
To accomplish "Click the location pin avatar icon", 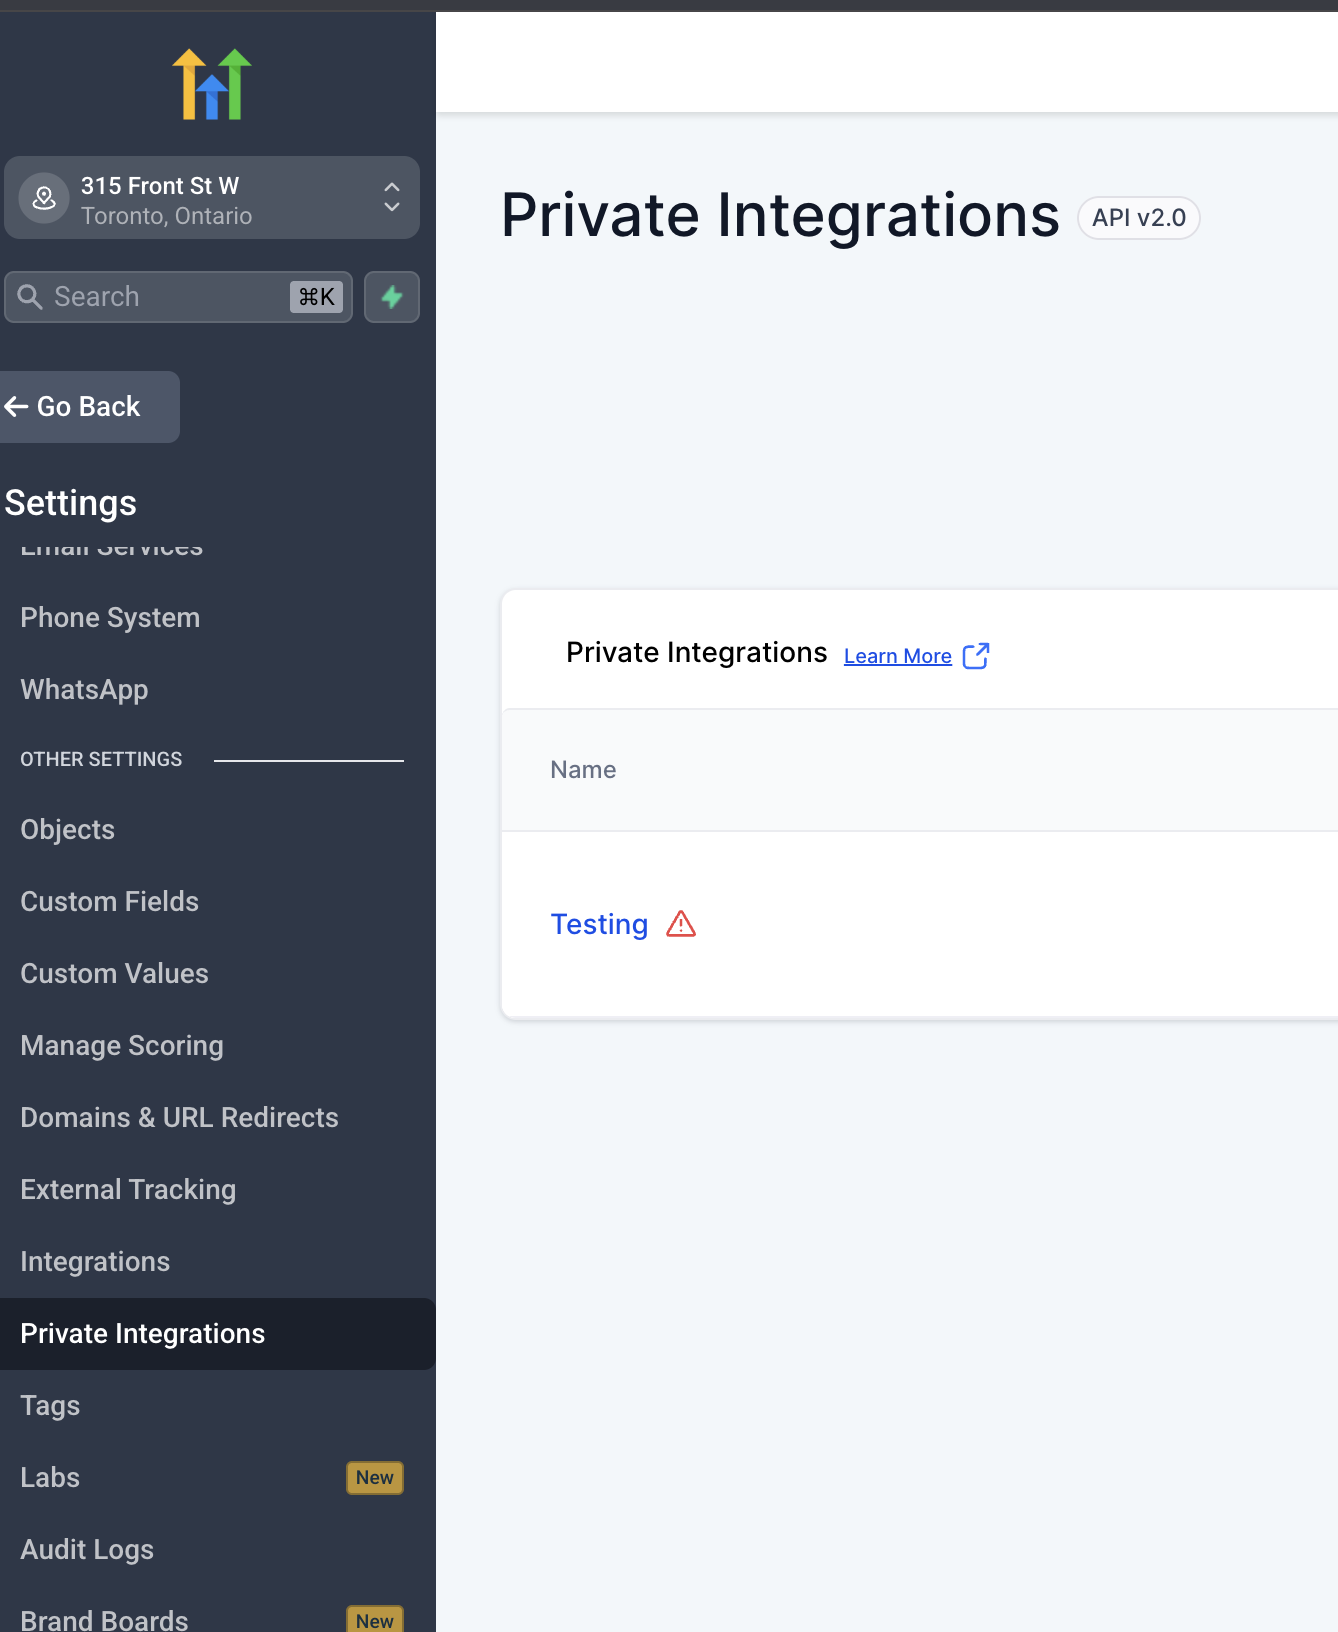I will 44,198.
